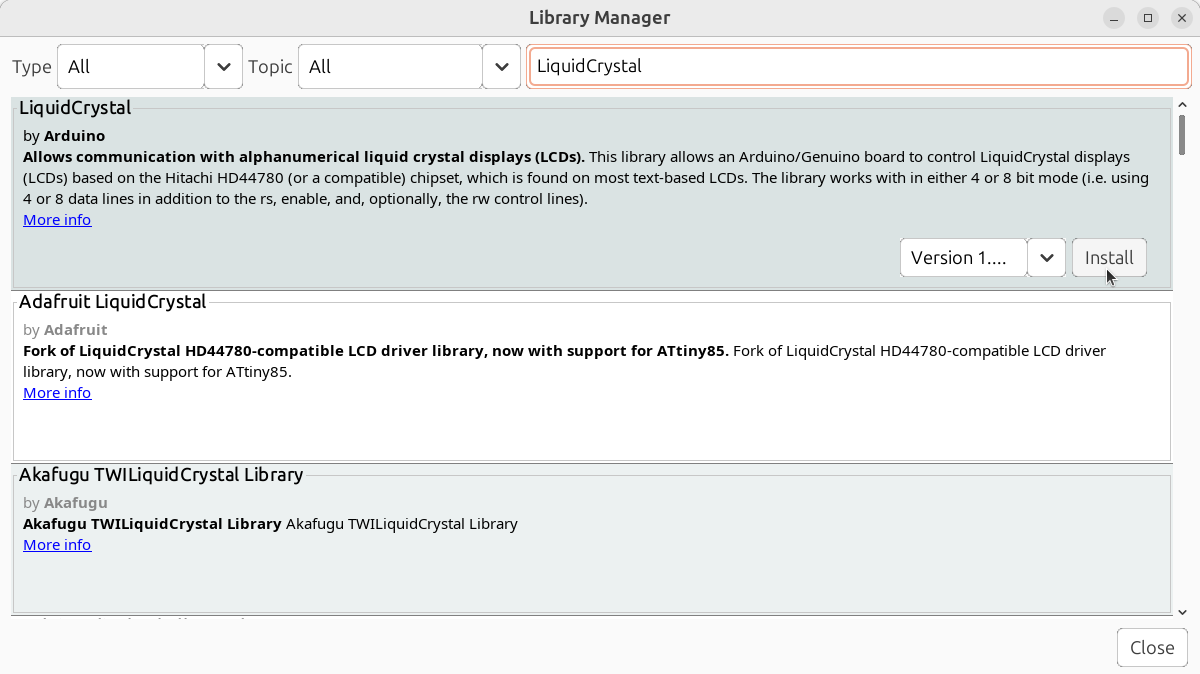Expand the Topic dropdown chevron arrow
The width and height of the screenshot is (1200, 674).
501,67
